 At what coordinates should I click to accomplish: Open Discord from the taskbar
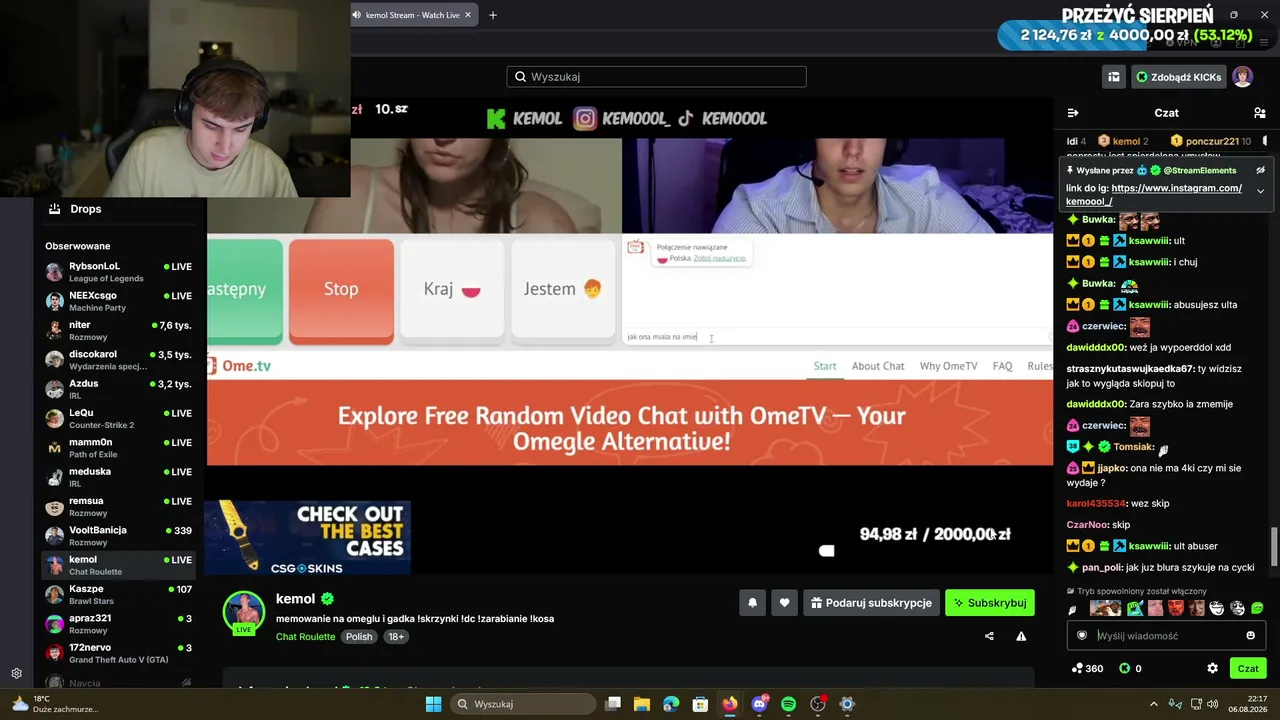[759, 704]
